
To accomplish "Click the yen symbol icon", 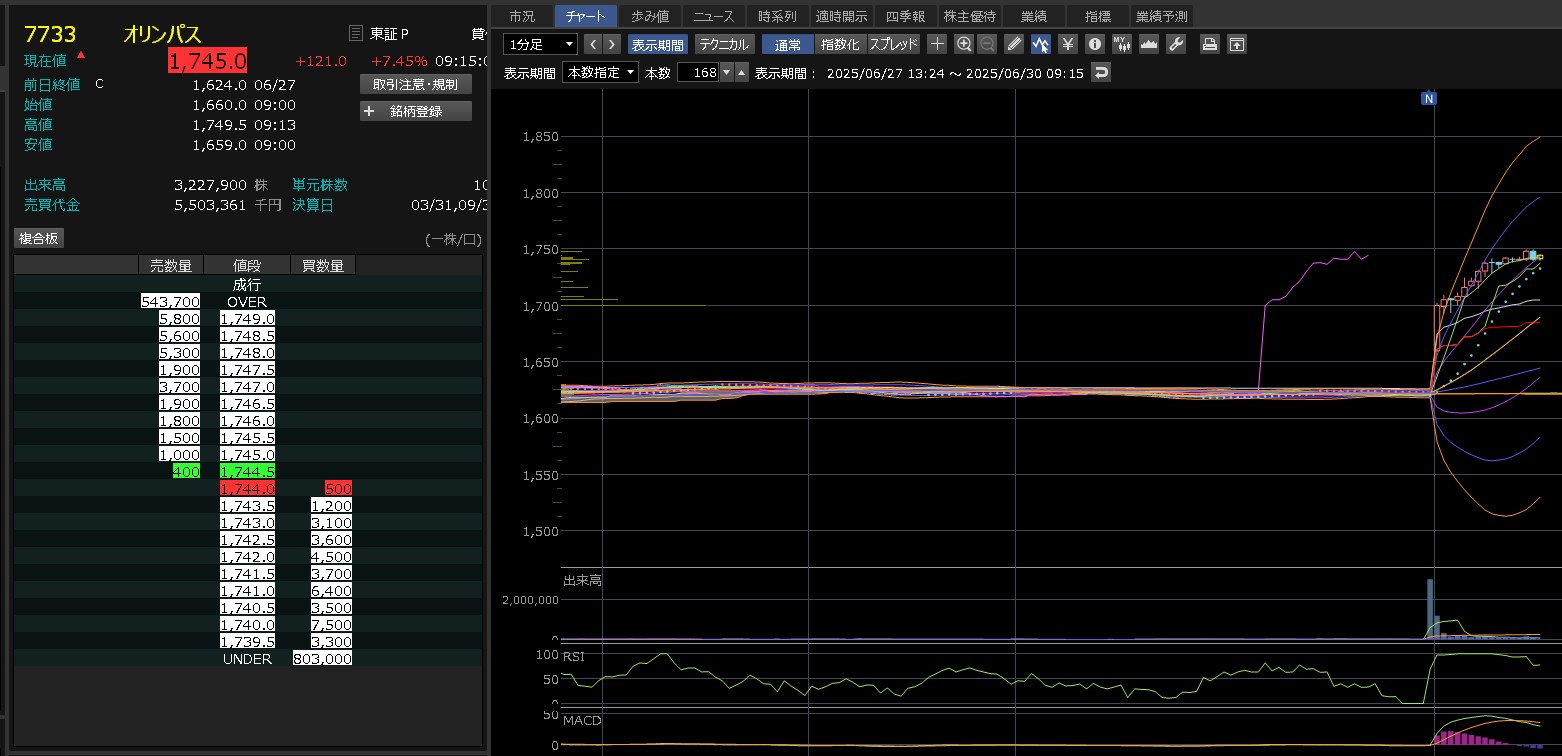I will pos(1068,44).
